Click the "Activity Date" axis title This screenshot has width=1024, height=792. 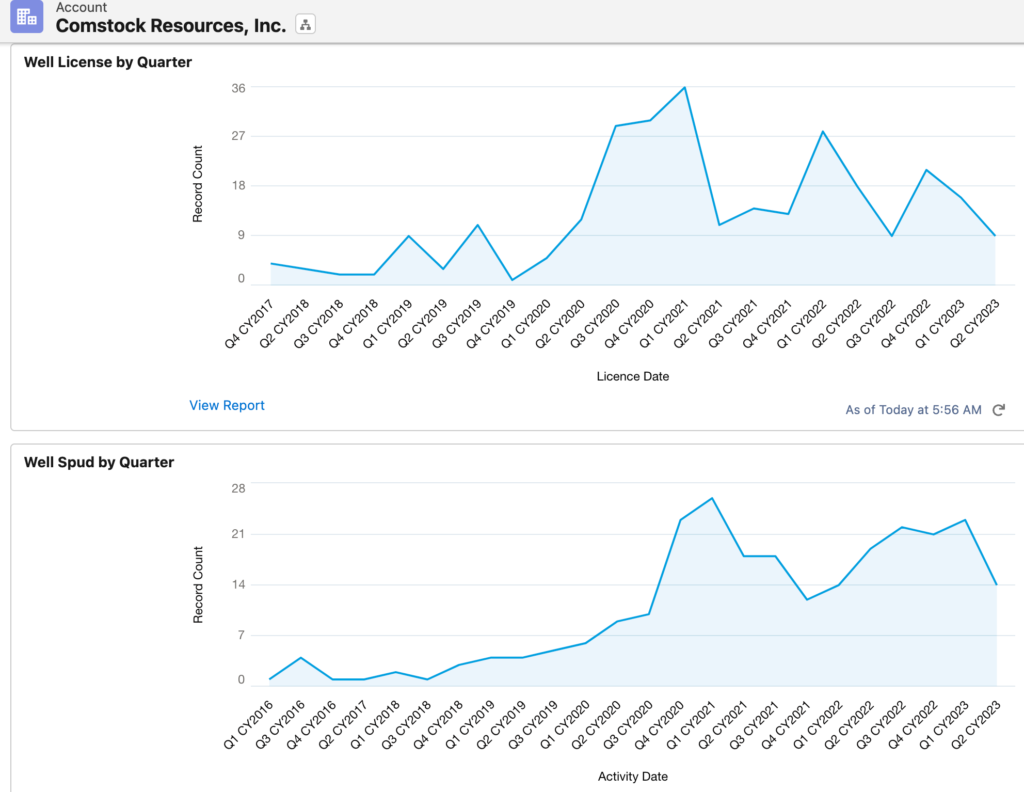click(633, 776)
